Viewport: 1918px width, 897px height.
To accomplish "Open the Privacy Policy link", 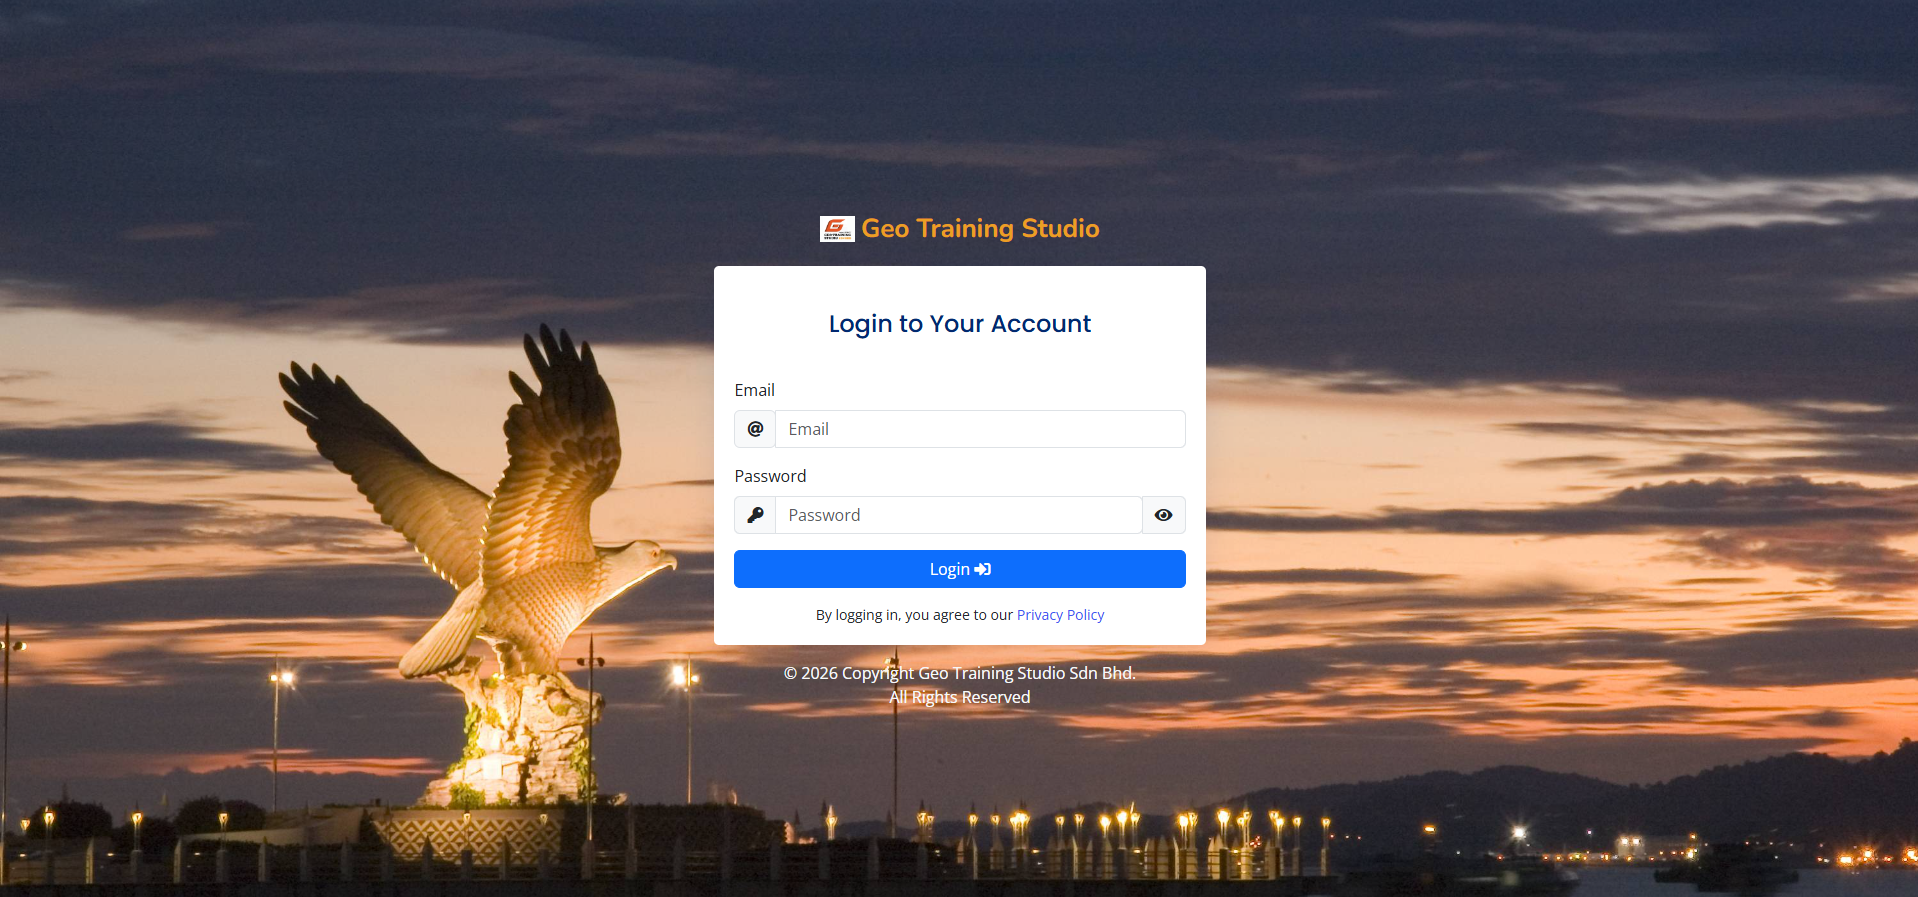I will (1060, 615).
